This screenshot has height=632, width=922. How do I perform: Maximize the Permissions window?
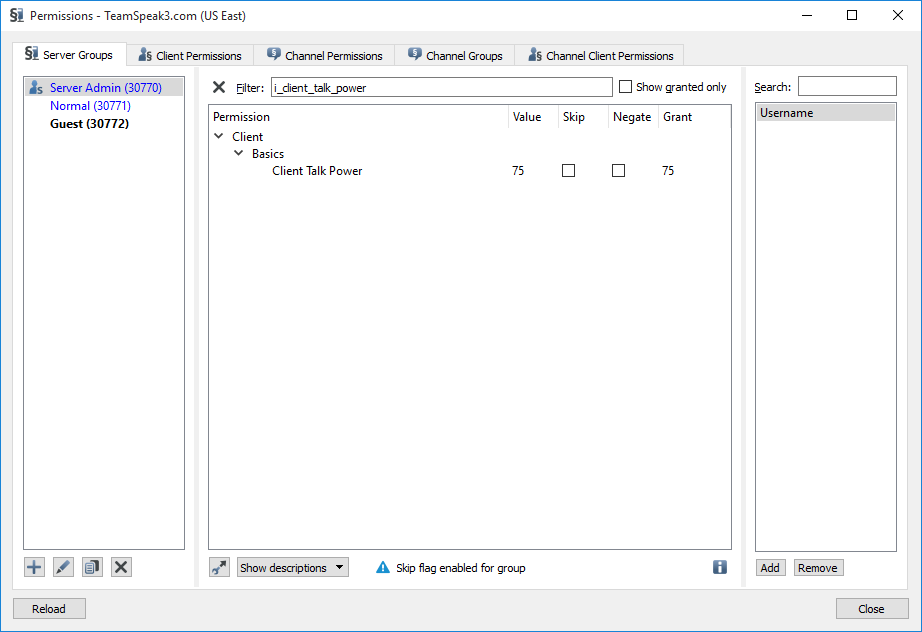[x=852, y=15]
